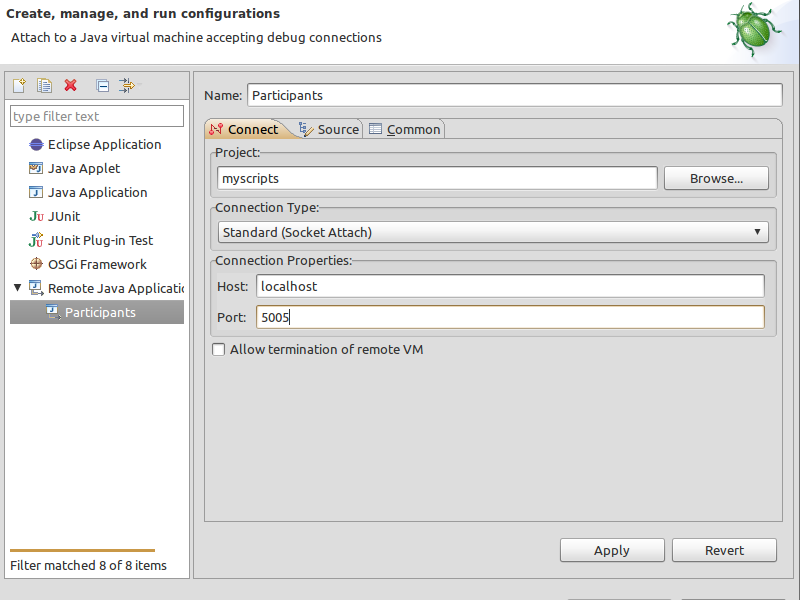The image size is (800, 600).
Task: Delete the selected launch configuration
Action: click(70, 85)
